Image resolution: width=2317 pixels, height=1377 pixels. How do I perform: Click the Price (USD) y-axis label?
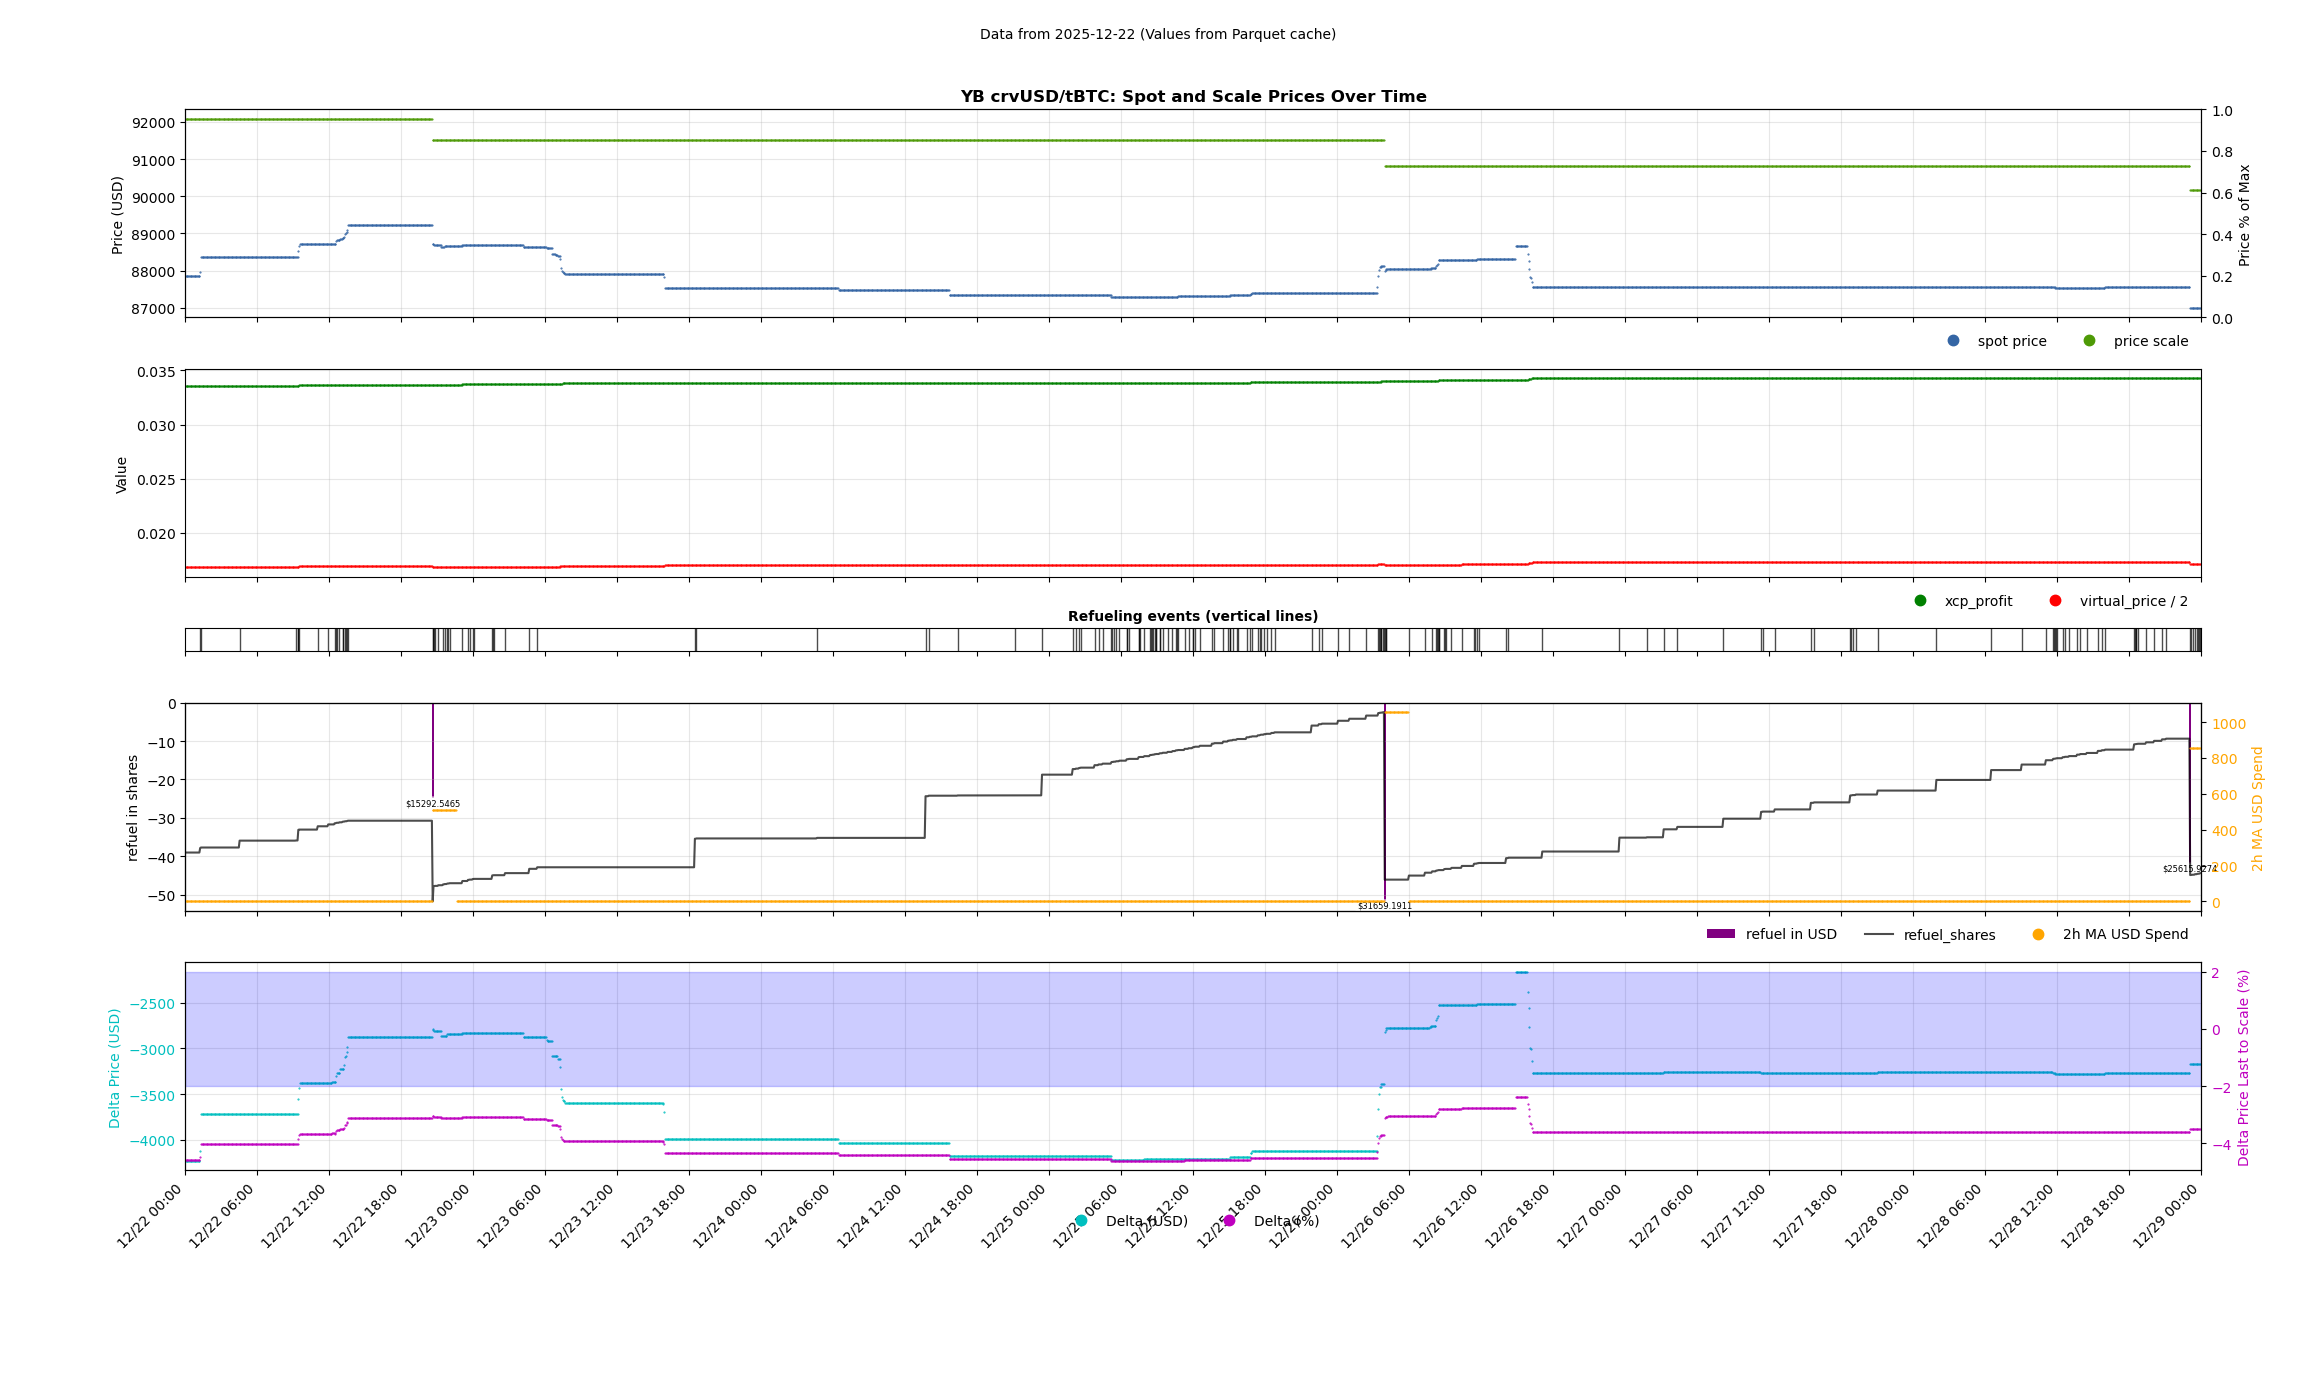pyautogui.click(x=118, y=214)
